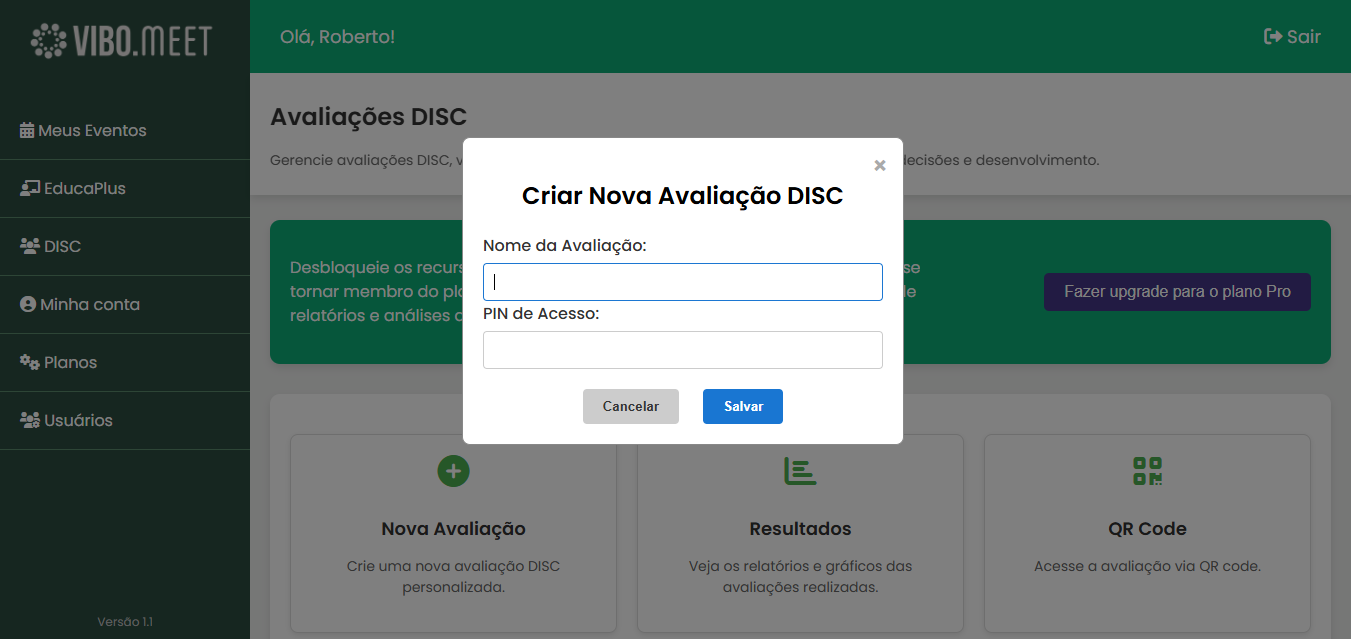Open Meus Eventos from the sidebar
This screenshot has height=639, width=1351.
[90, 130]
